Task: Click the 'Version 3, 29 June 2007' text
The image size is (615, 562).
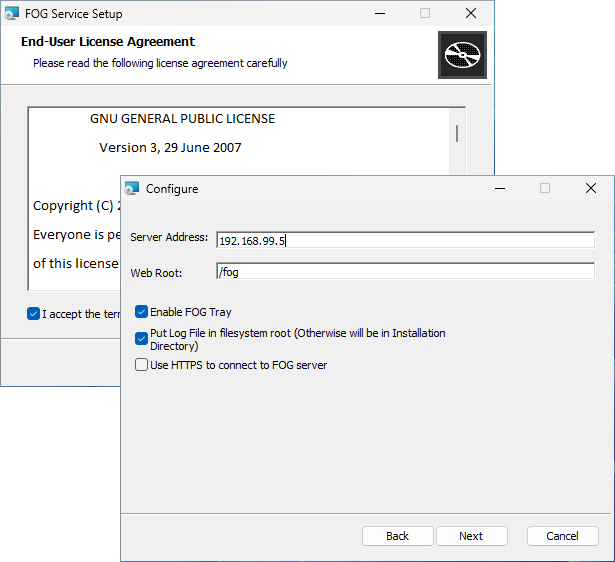Action: pos(170,147)
